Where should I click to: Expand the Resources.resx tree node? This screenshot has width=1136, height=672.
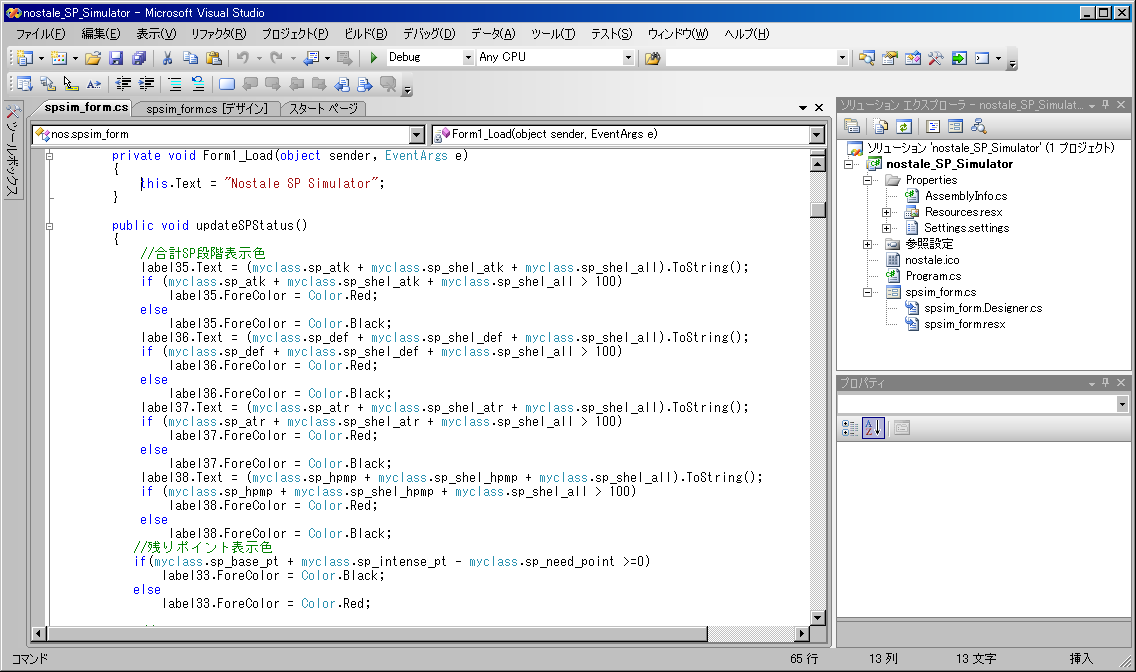click(x=886, y=212)
